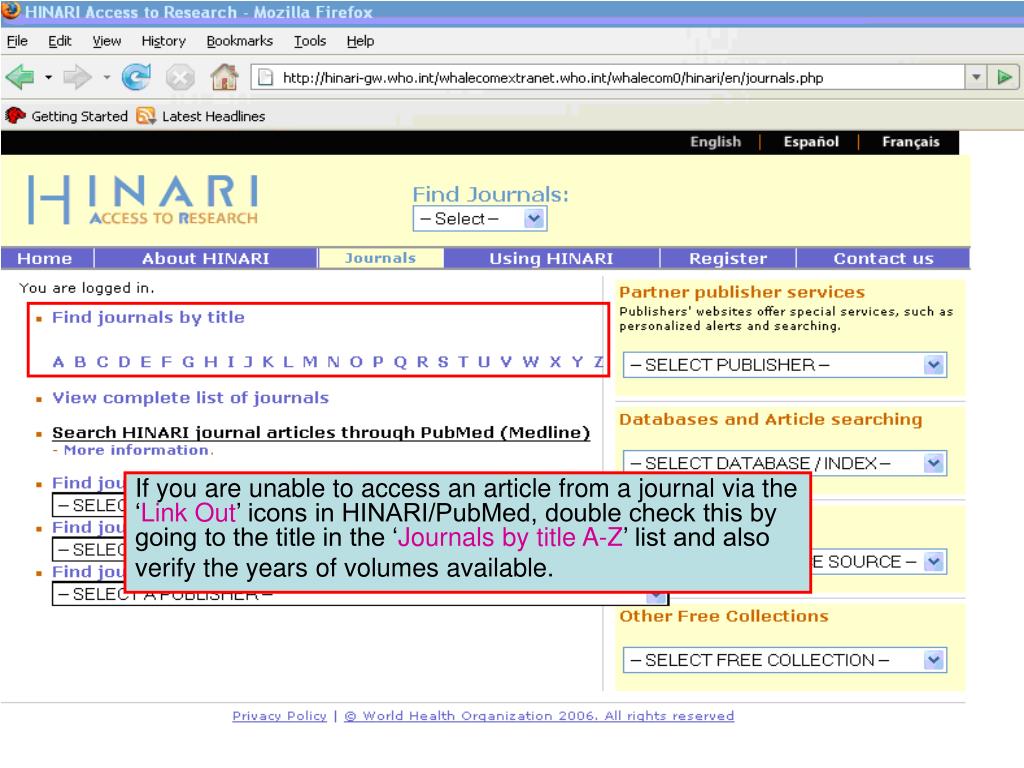Click the Forward arrow button
The height and width of the screenshot is (768, 1024).
click(77, 78)
